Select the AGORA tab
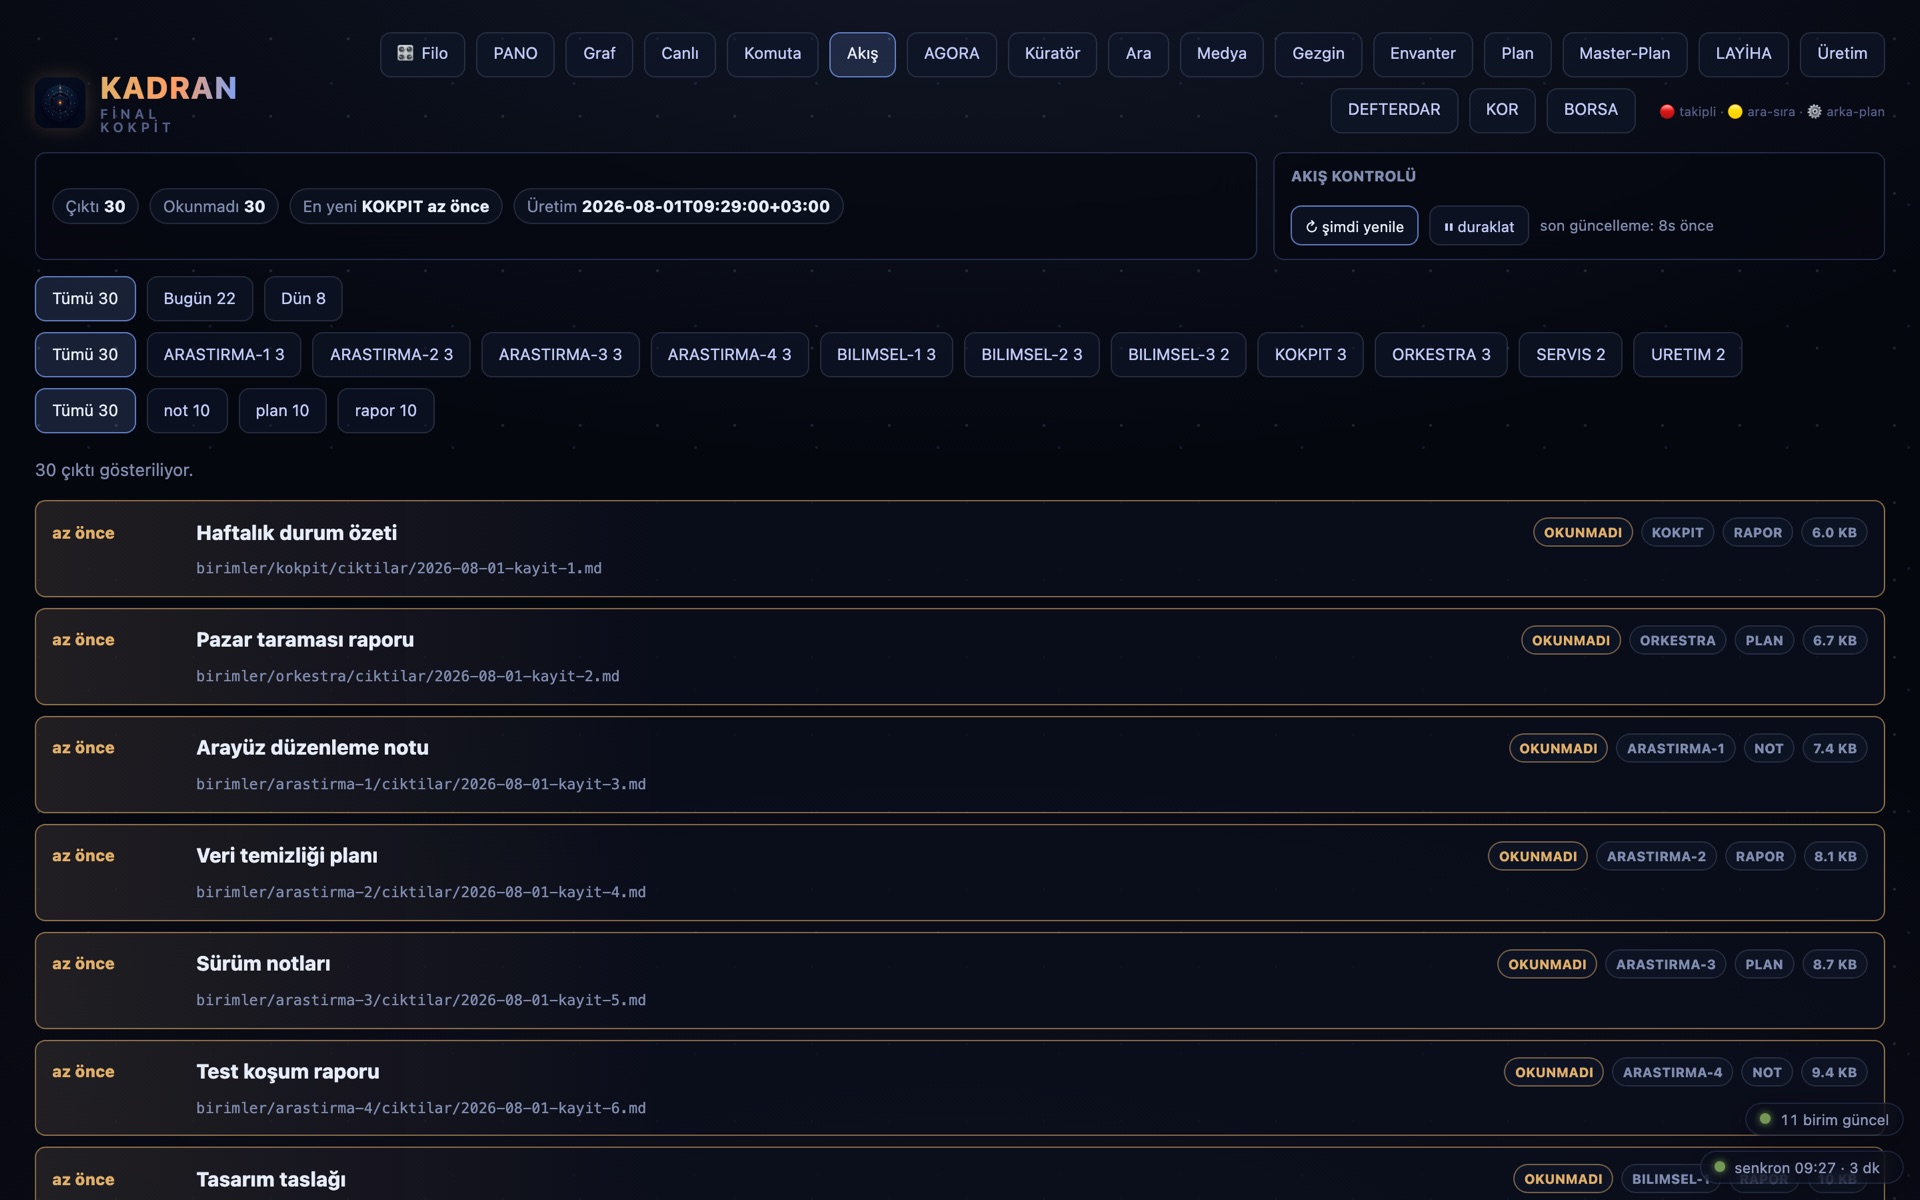The width and height of the screenshot is (1920, 1200). pyautogui.click(x=951, y=54)
